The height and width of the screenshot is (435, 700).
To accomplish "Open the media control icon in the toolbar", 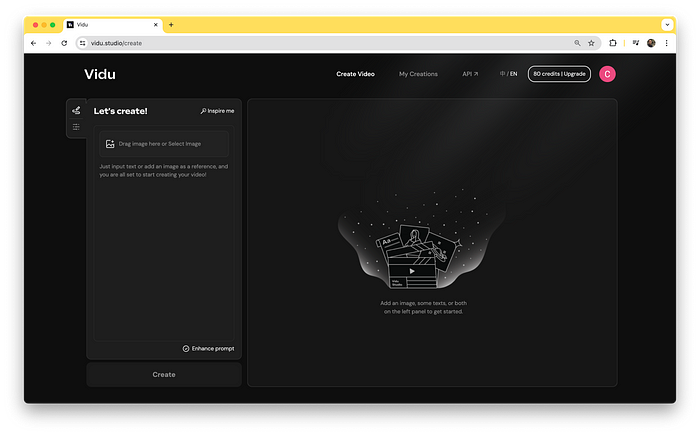I will (636, 43).
